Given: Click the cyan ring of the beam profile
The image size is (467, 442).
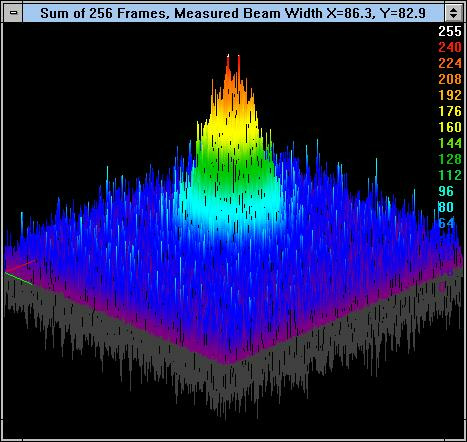Looking at the screenshot, I should (x=233, y=207).
